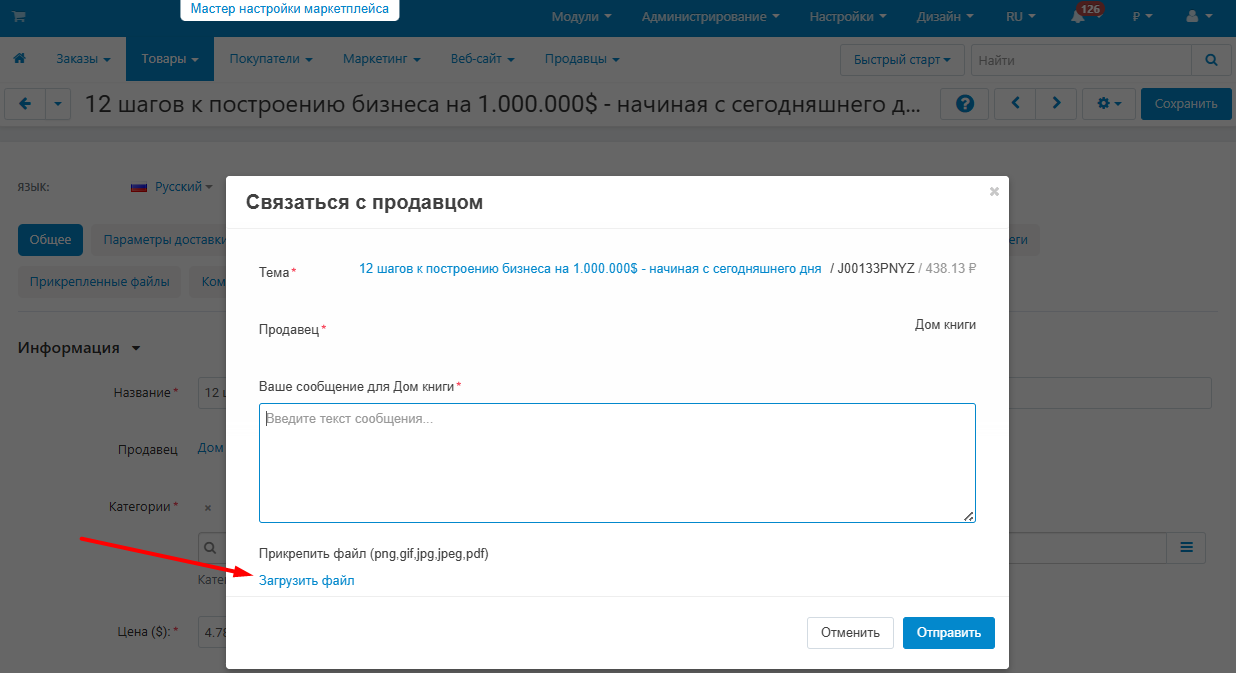Open the RU language dropdown
1236x673 pixels.
coord(1021,17)
